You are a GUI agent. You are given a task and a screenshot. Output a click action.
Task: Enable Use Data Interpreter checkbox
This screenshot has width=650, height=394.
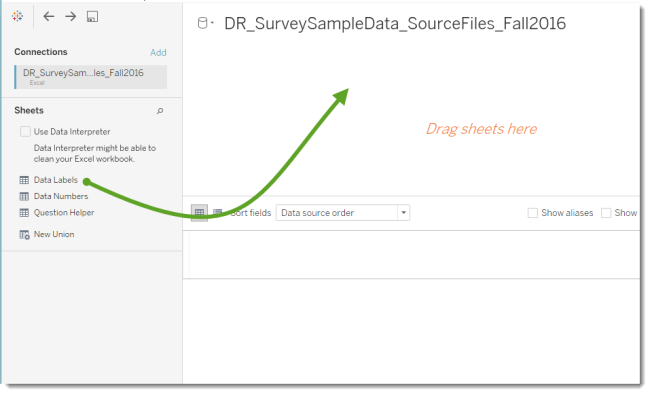(x=25, y=132)
